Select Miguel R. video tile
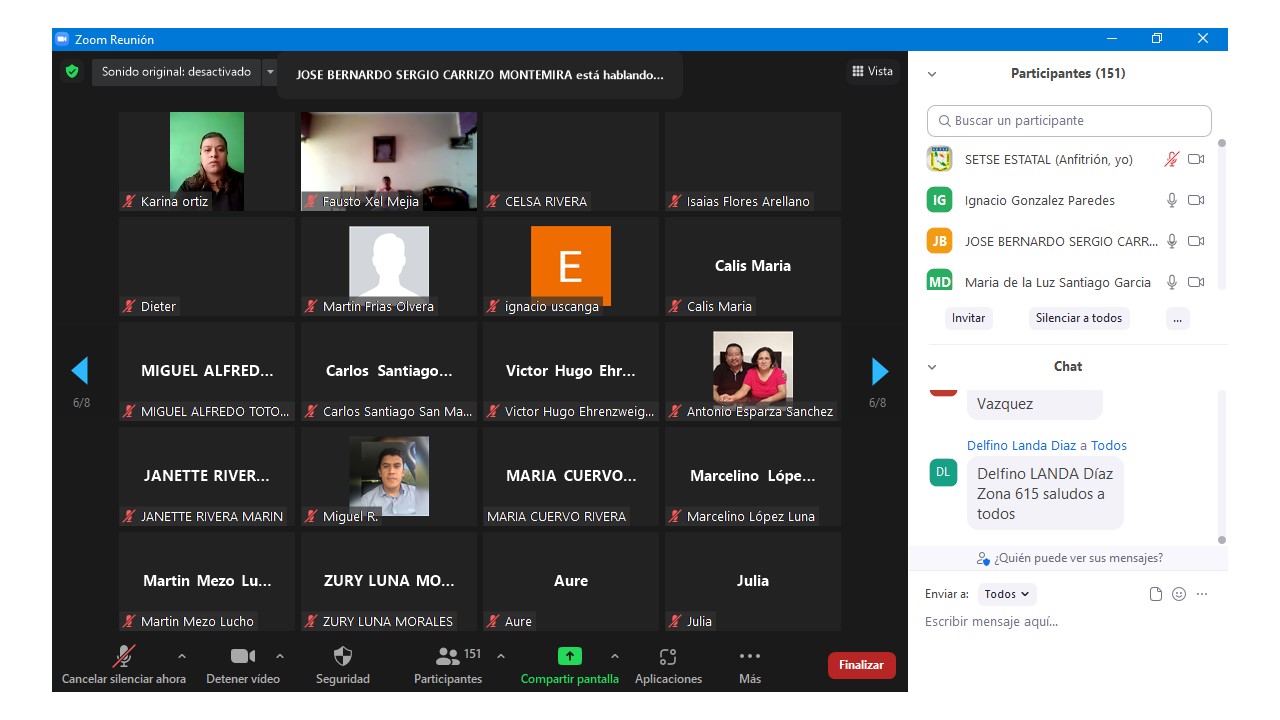This screenshot has width=1280, height=720. (x=389, y=476)
